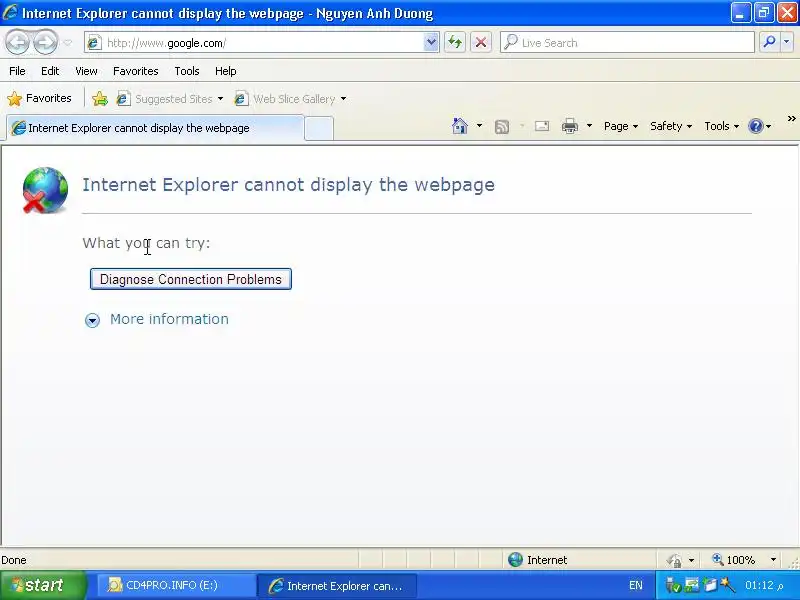800x600 pixels.
Task: Expand More information arrow icon
Action: coord(92,320)
